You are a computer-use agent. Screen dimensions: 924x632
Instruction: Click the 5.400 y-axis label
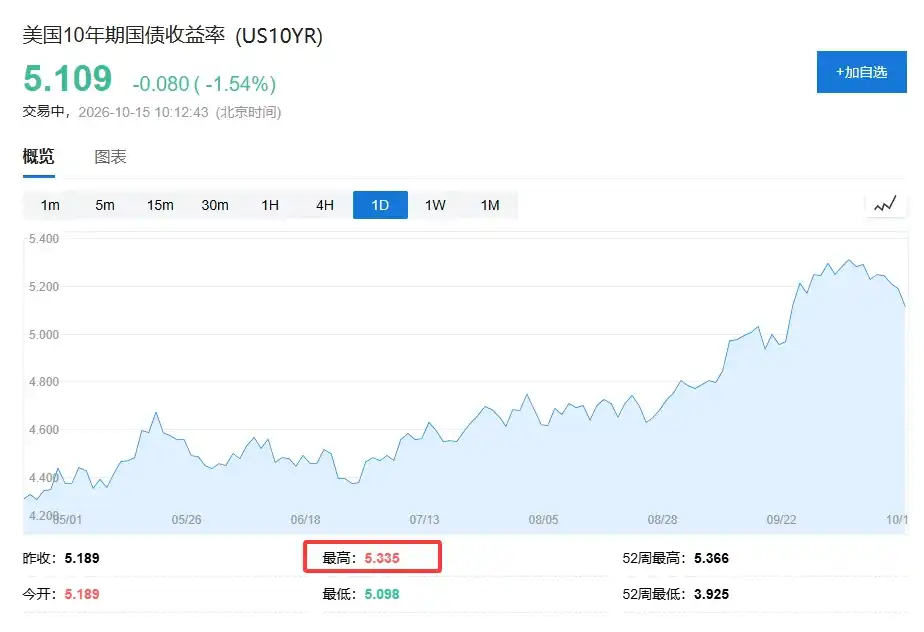44,239
